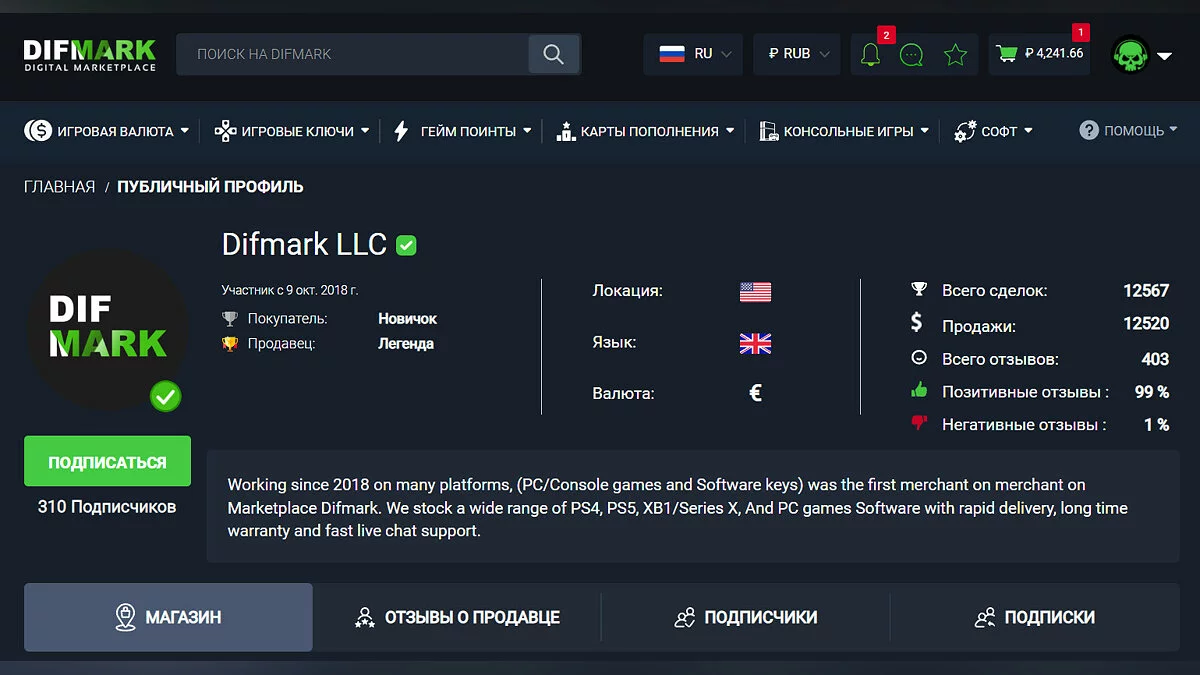Go to Главная breadcrumb link
The image size is (1200, 675).
[60, 187]
